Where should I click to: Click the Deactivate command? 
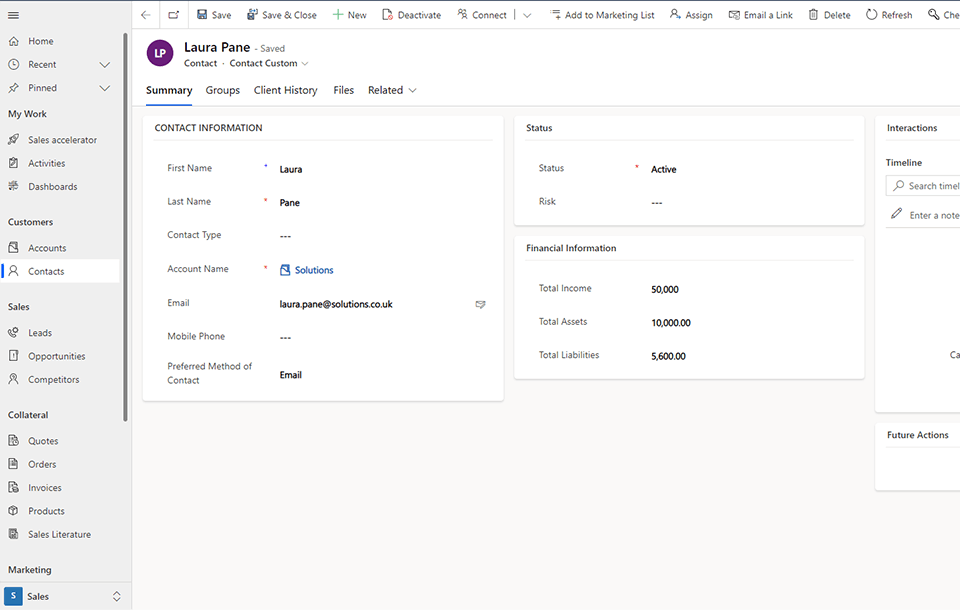click(x=411, y=15)
